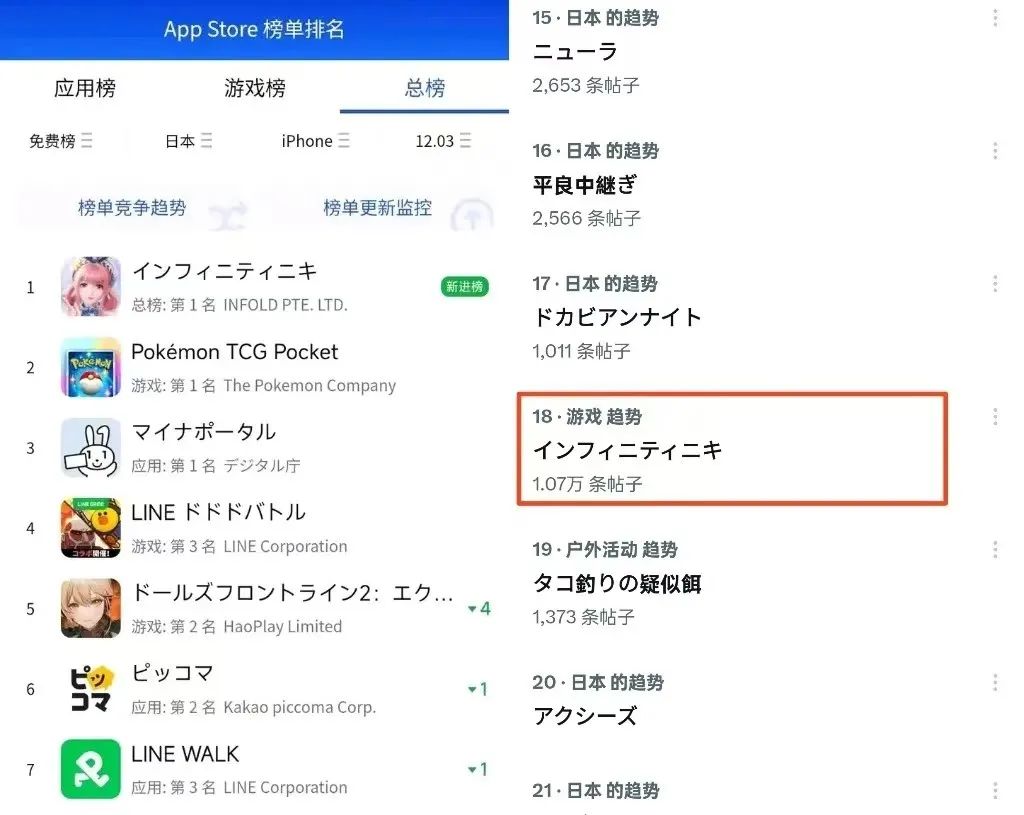Switch to the 游戏榜 tab

point(255,88)
